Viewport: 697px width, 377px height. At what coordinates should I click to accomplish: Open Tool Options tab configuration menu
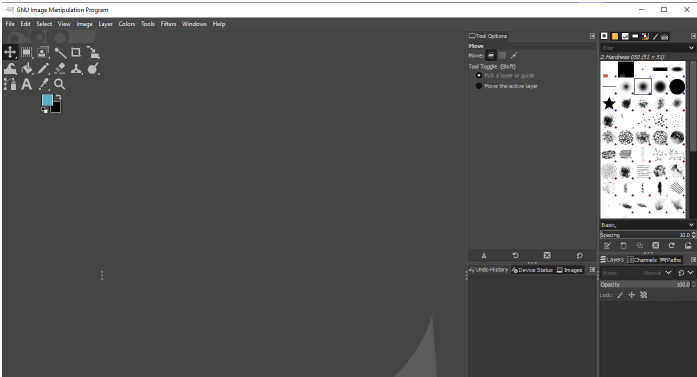592,36
